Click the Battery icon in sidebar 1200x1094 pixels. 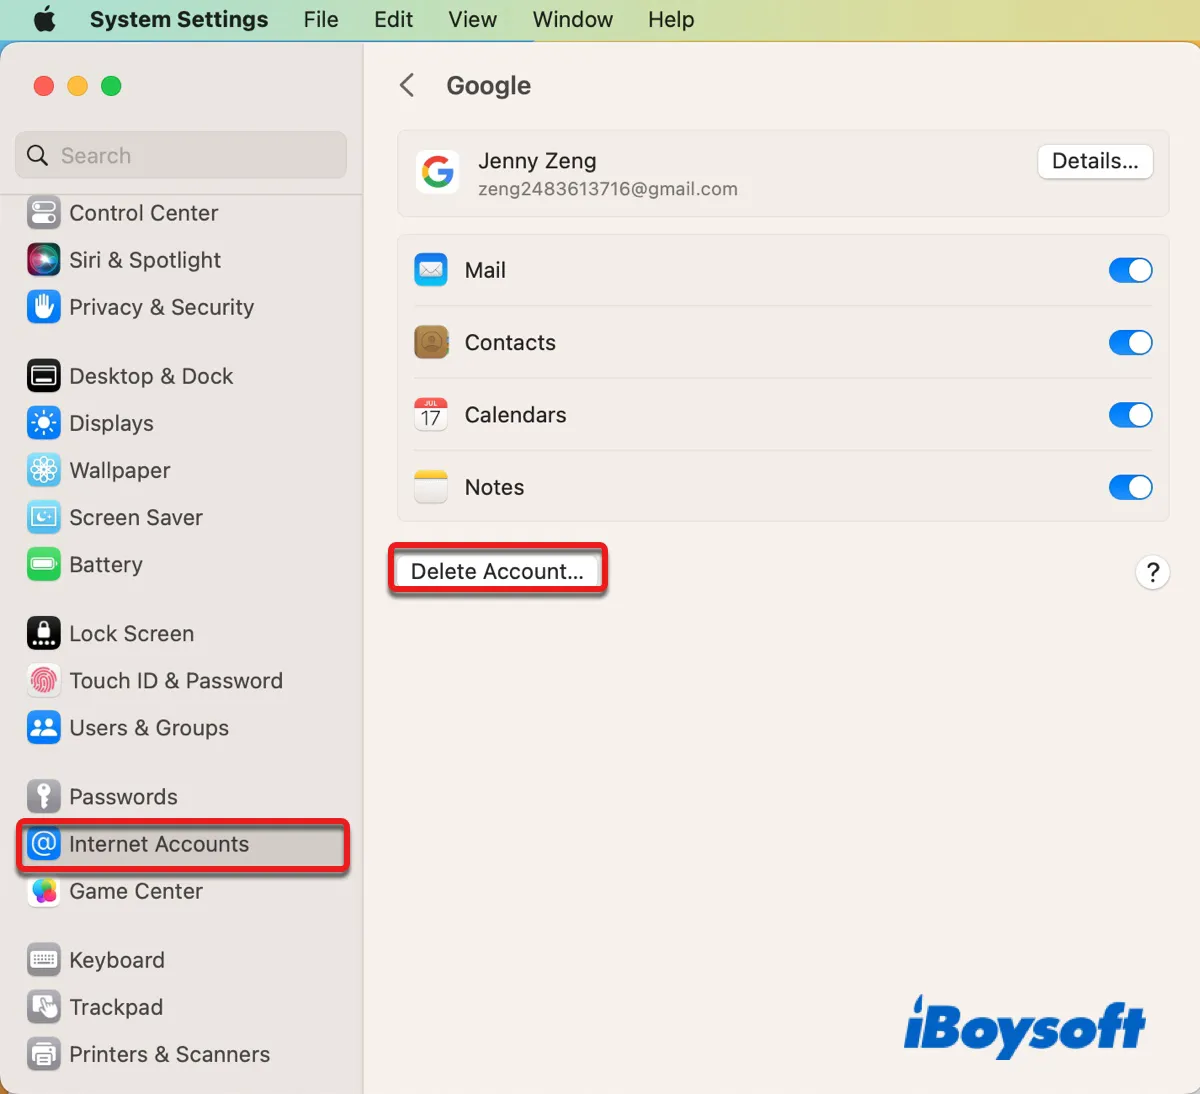(43, 564)
